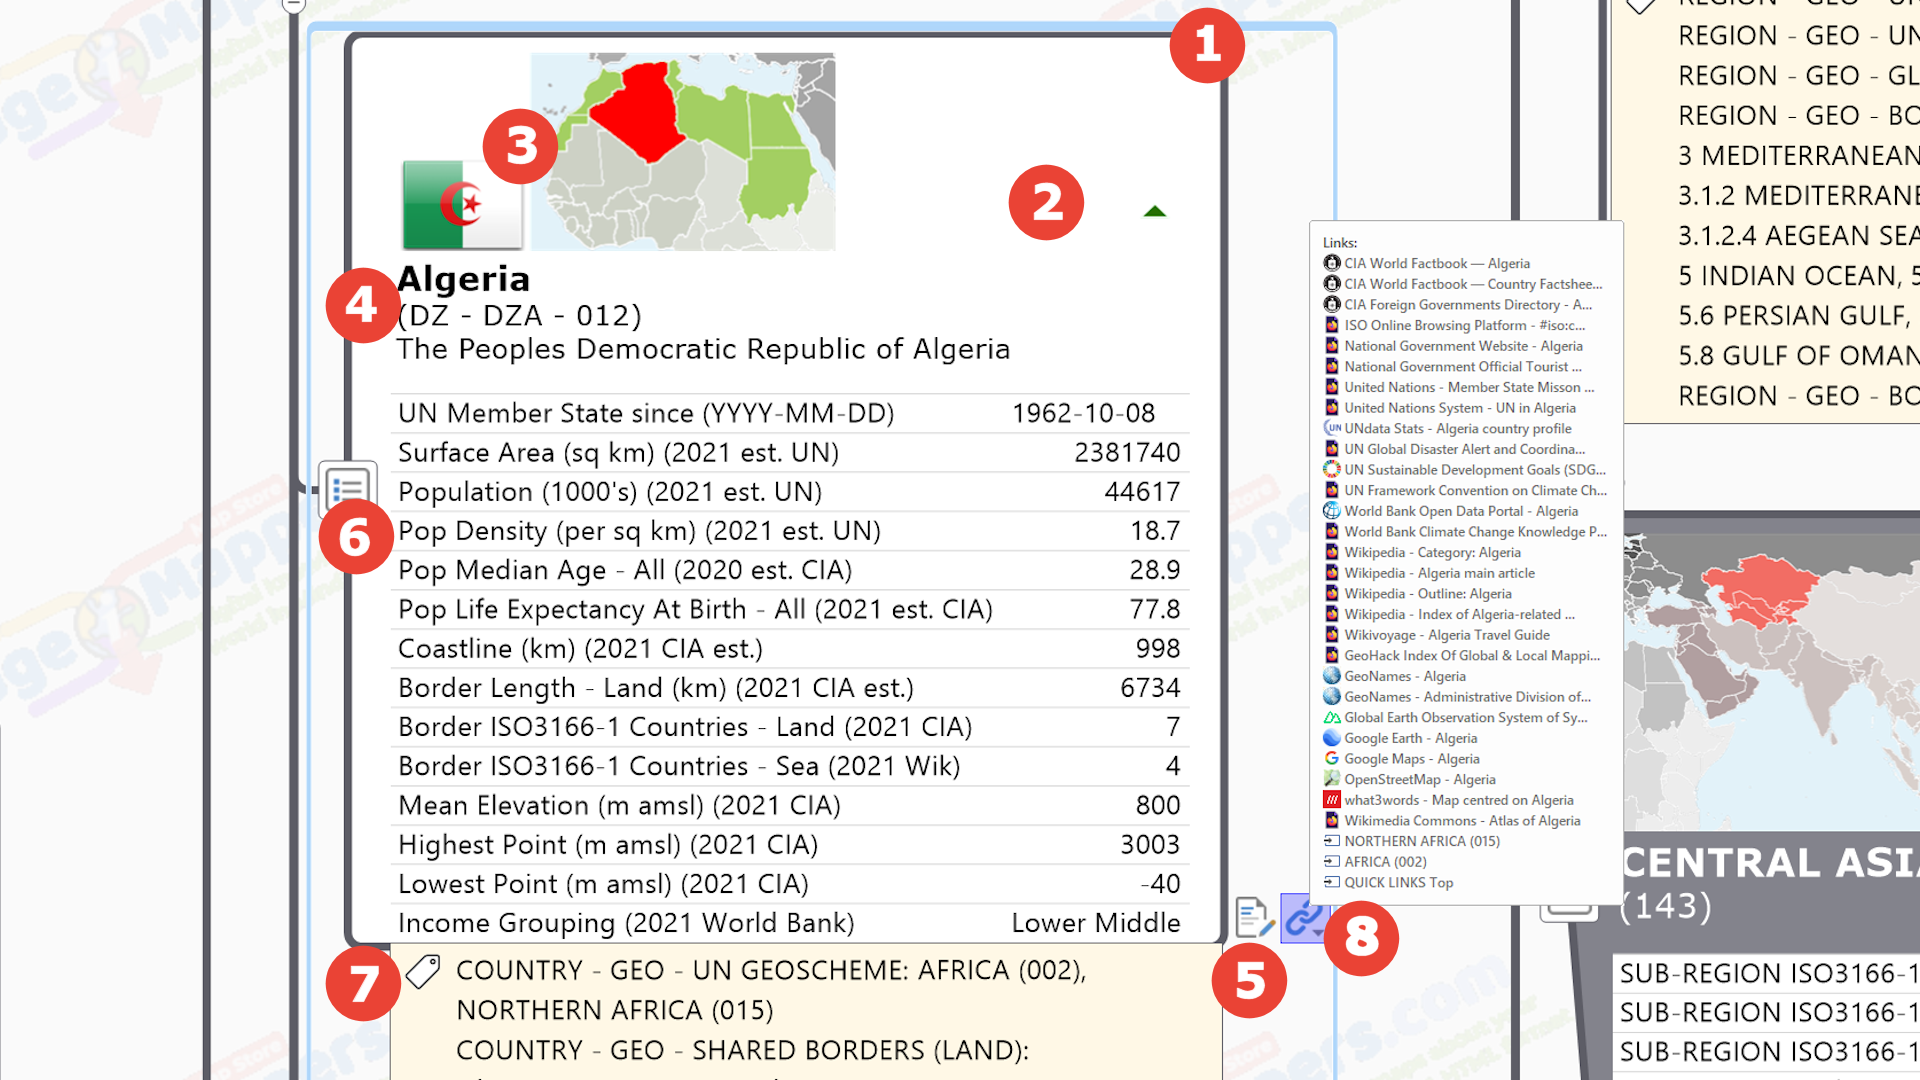Open OpenStreetMap - Algeria link
The width and height of the screenshot is (1920, 1080).
pos(1419,780)
